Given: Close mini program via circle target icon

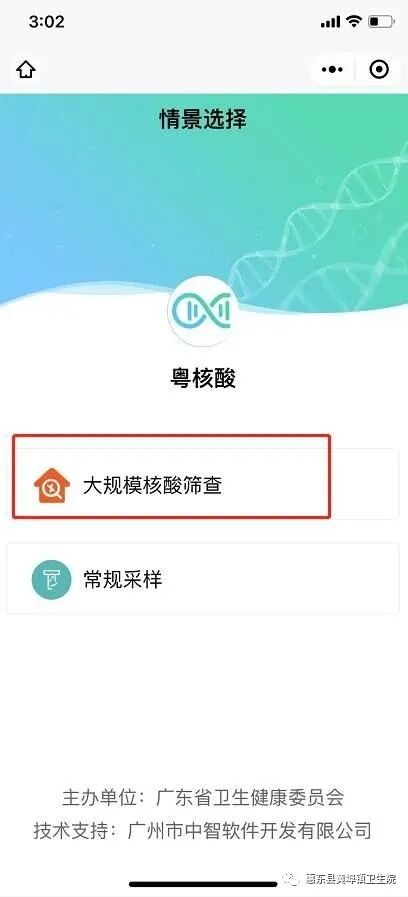Looking at the screenshot, I should click(379, 70).
